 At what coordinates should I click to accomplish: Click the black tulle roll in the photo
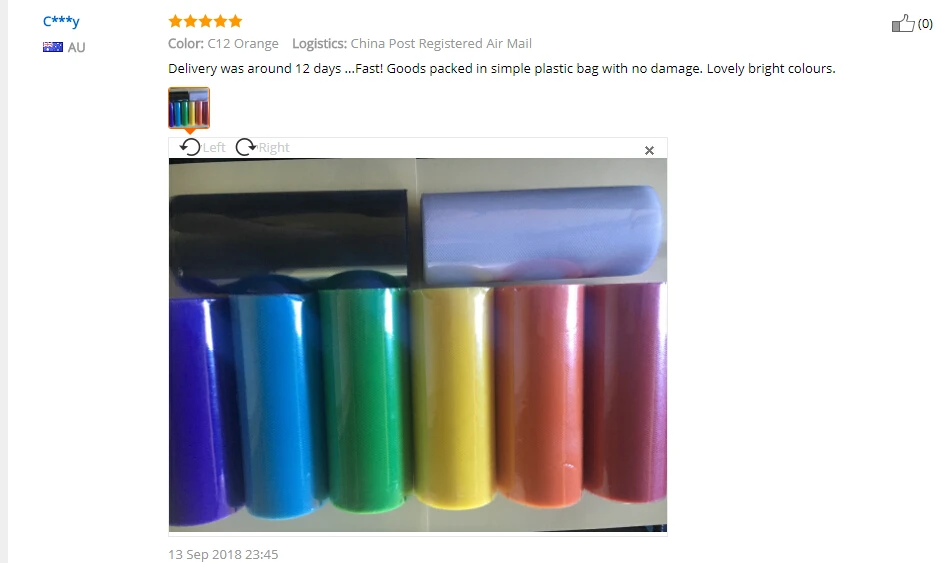point(289,233)
